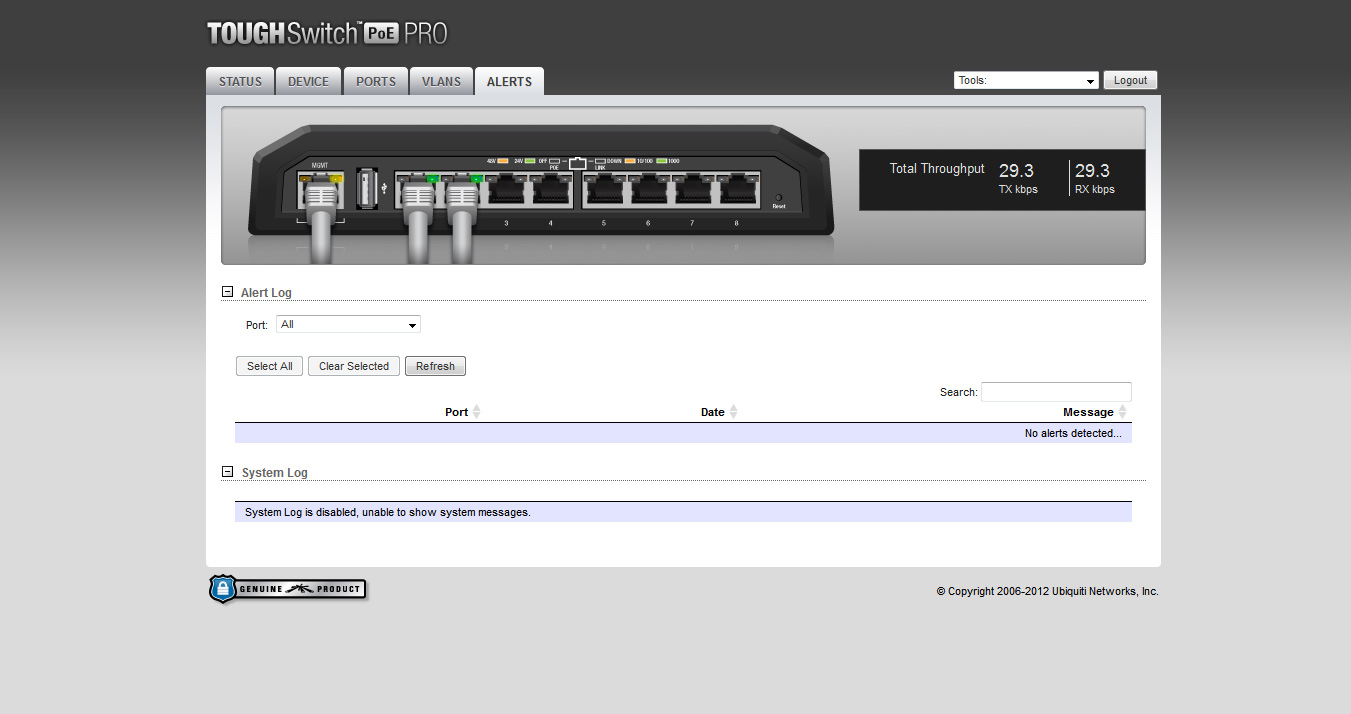Click port 7 on the switch image
Image resolution: width=1351 pixels, height=714 pixels.
tap(692, 189)
